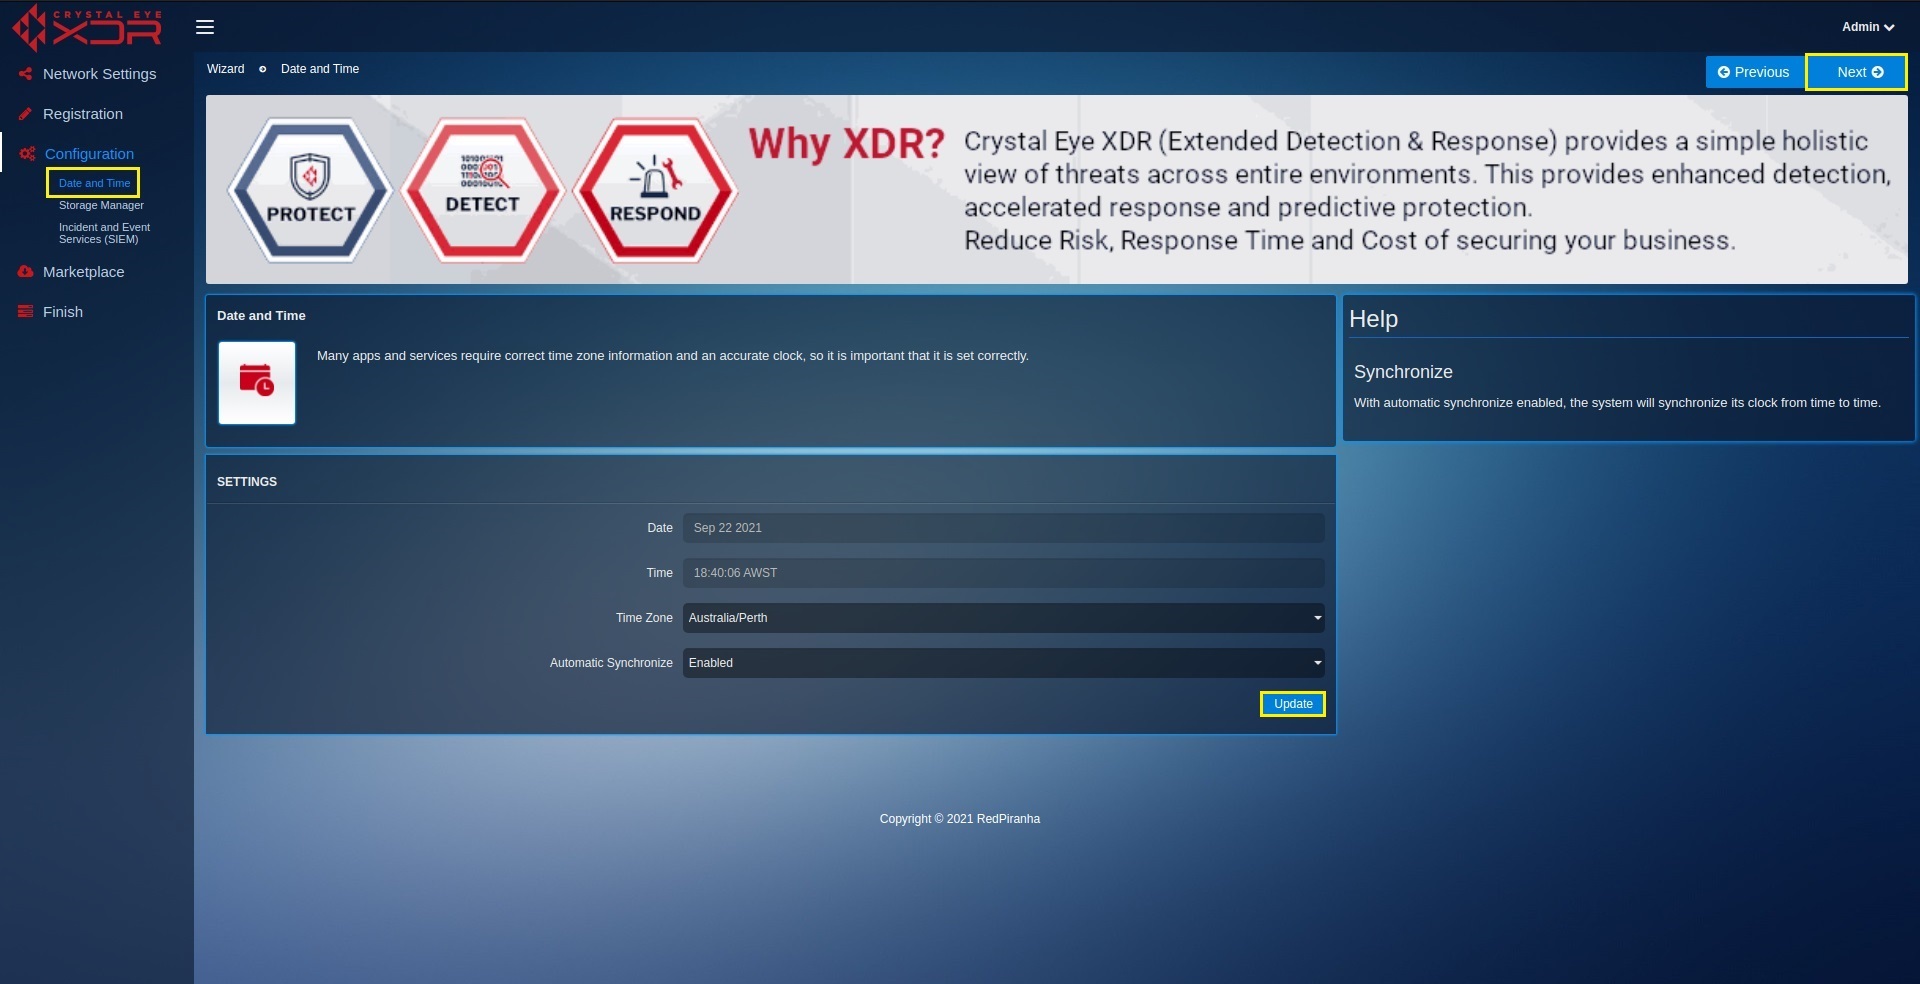1920x984 pixels.
Task: Click the SETTINGS section header
Action: click(x=247, y=482)
